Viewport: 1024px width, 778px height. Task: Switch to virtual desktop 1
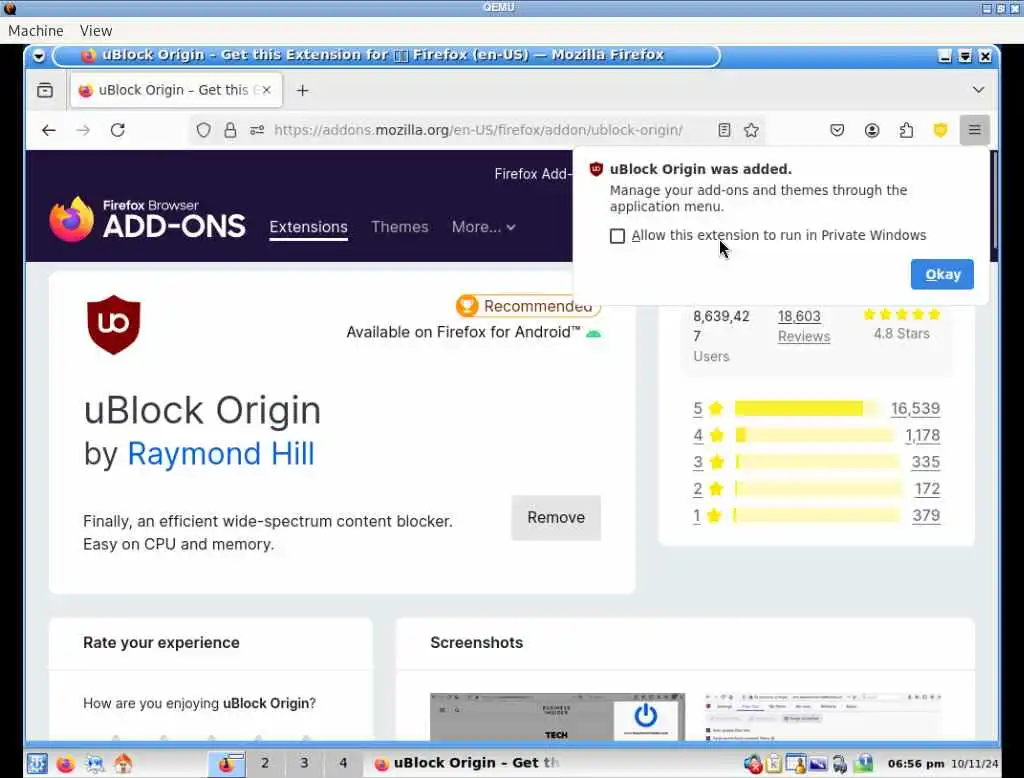227,763
